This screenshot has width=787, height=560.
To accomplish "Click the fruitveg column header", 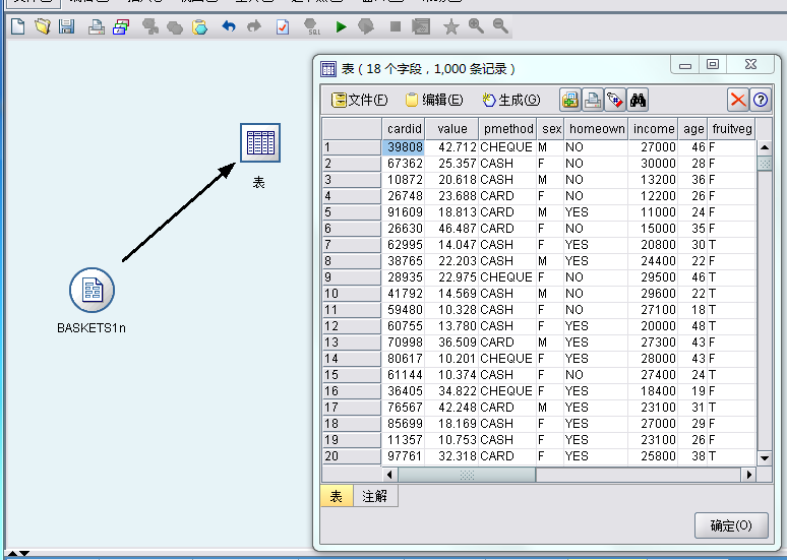I will (731, 129).
